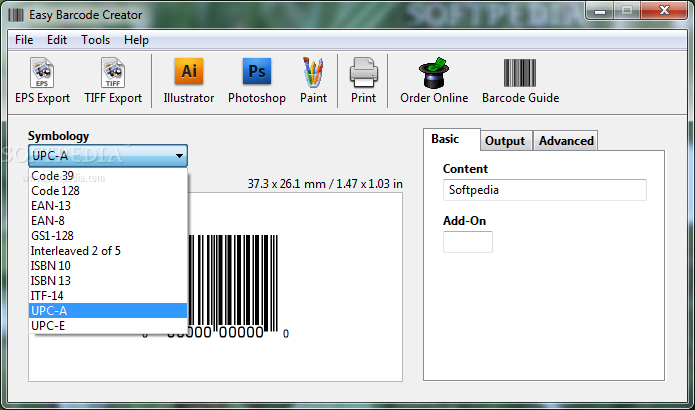
Task: Choose UPC-E from the list
Action: (x=108, y=326)
